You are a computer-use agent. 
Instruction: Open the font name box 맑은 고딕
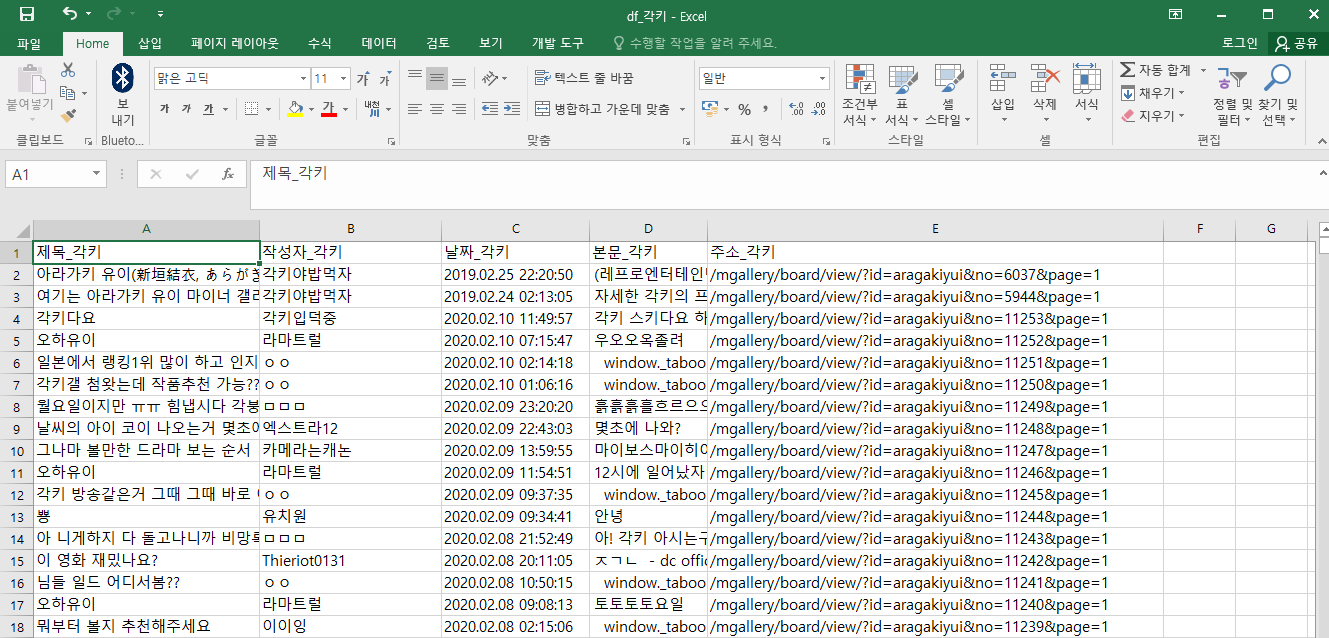[231, 78]
